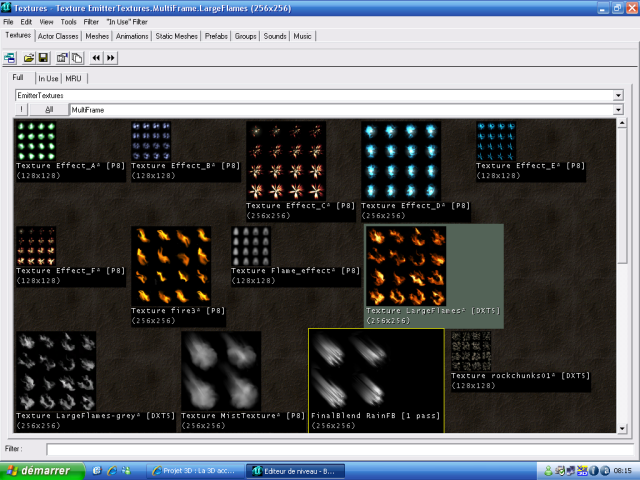This screenshot has height=480, width=640.
Task: Select the Effect_C texture thumbnail
Action: click(286, 161)
